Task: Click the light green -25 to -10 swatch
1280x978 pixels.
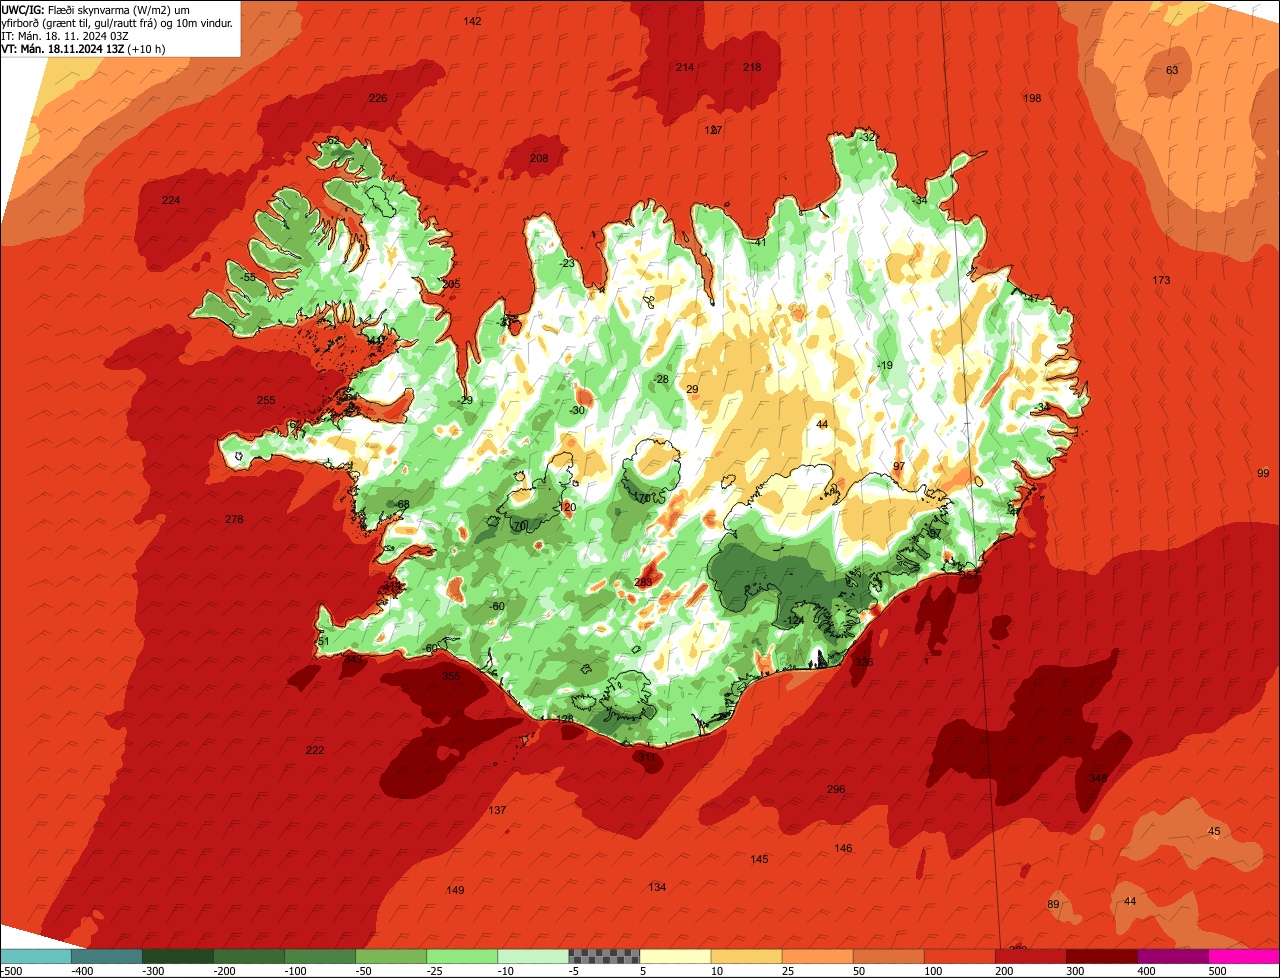Action: [x=462, y=956]
